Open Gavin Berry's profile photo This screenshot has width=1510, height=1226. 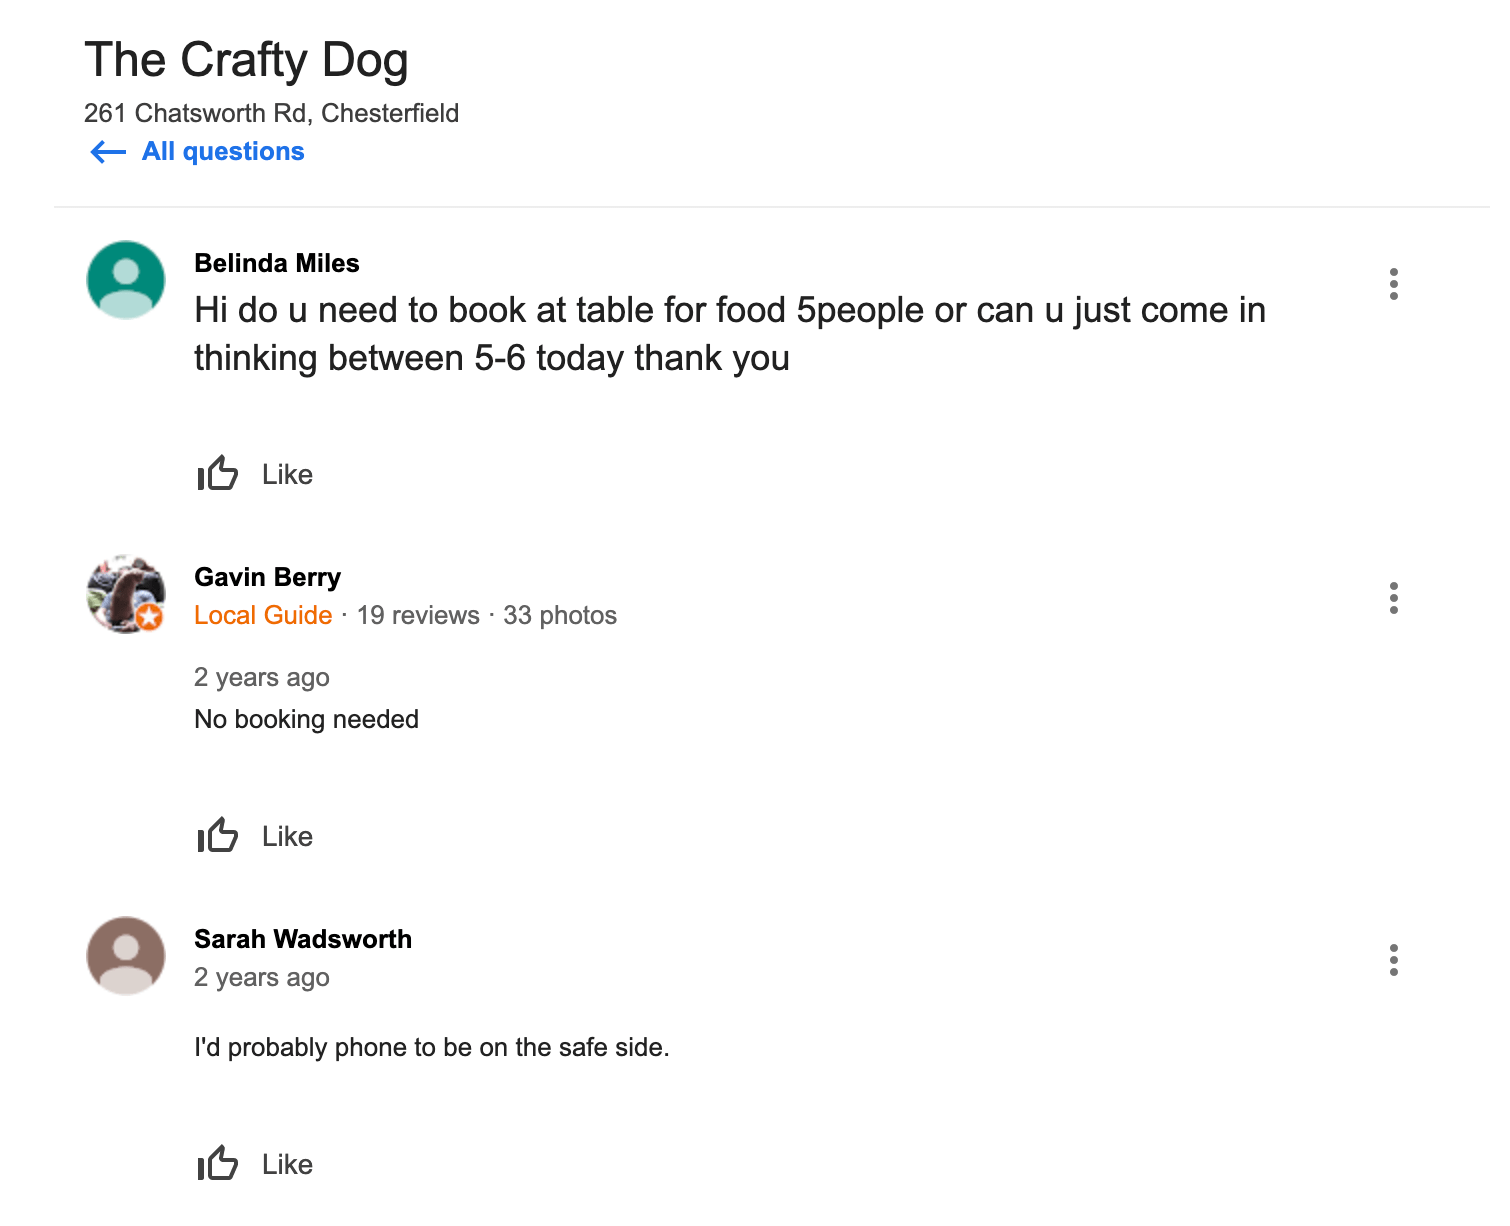point(126,594)
